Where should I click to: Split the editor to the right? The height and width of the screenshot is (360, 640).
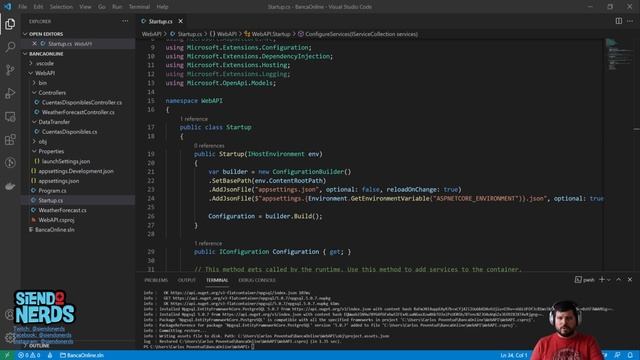click(x=619, y=21)
